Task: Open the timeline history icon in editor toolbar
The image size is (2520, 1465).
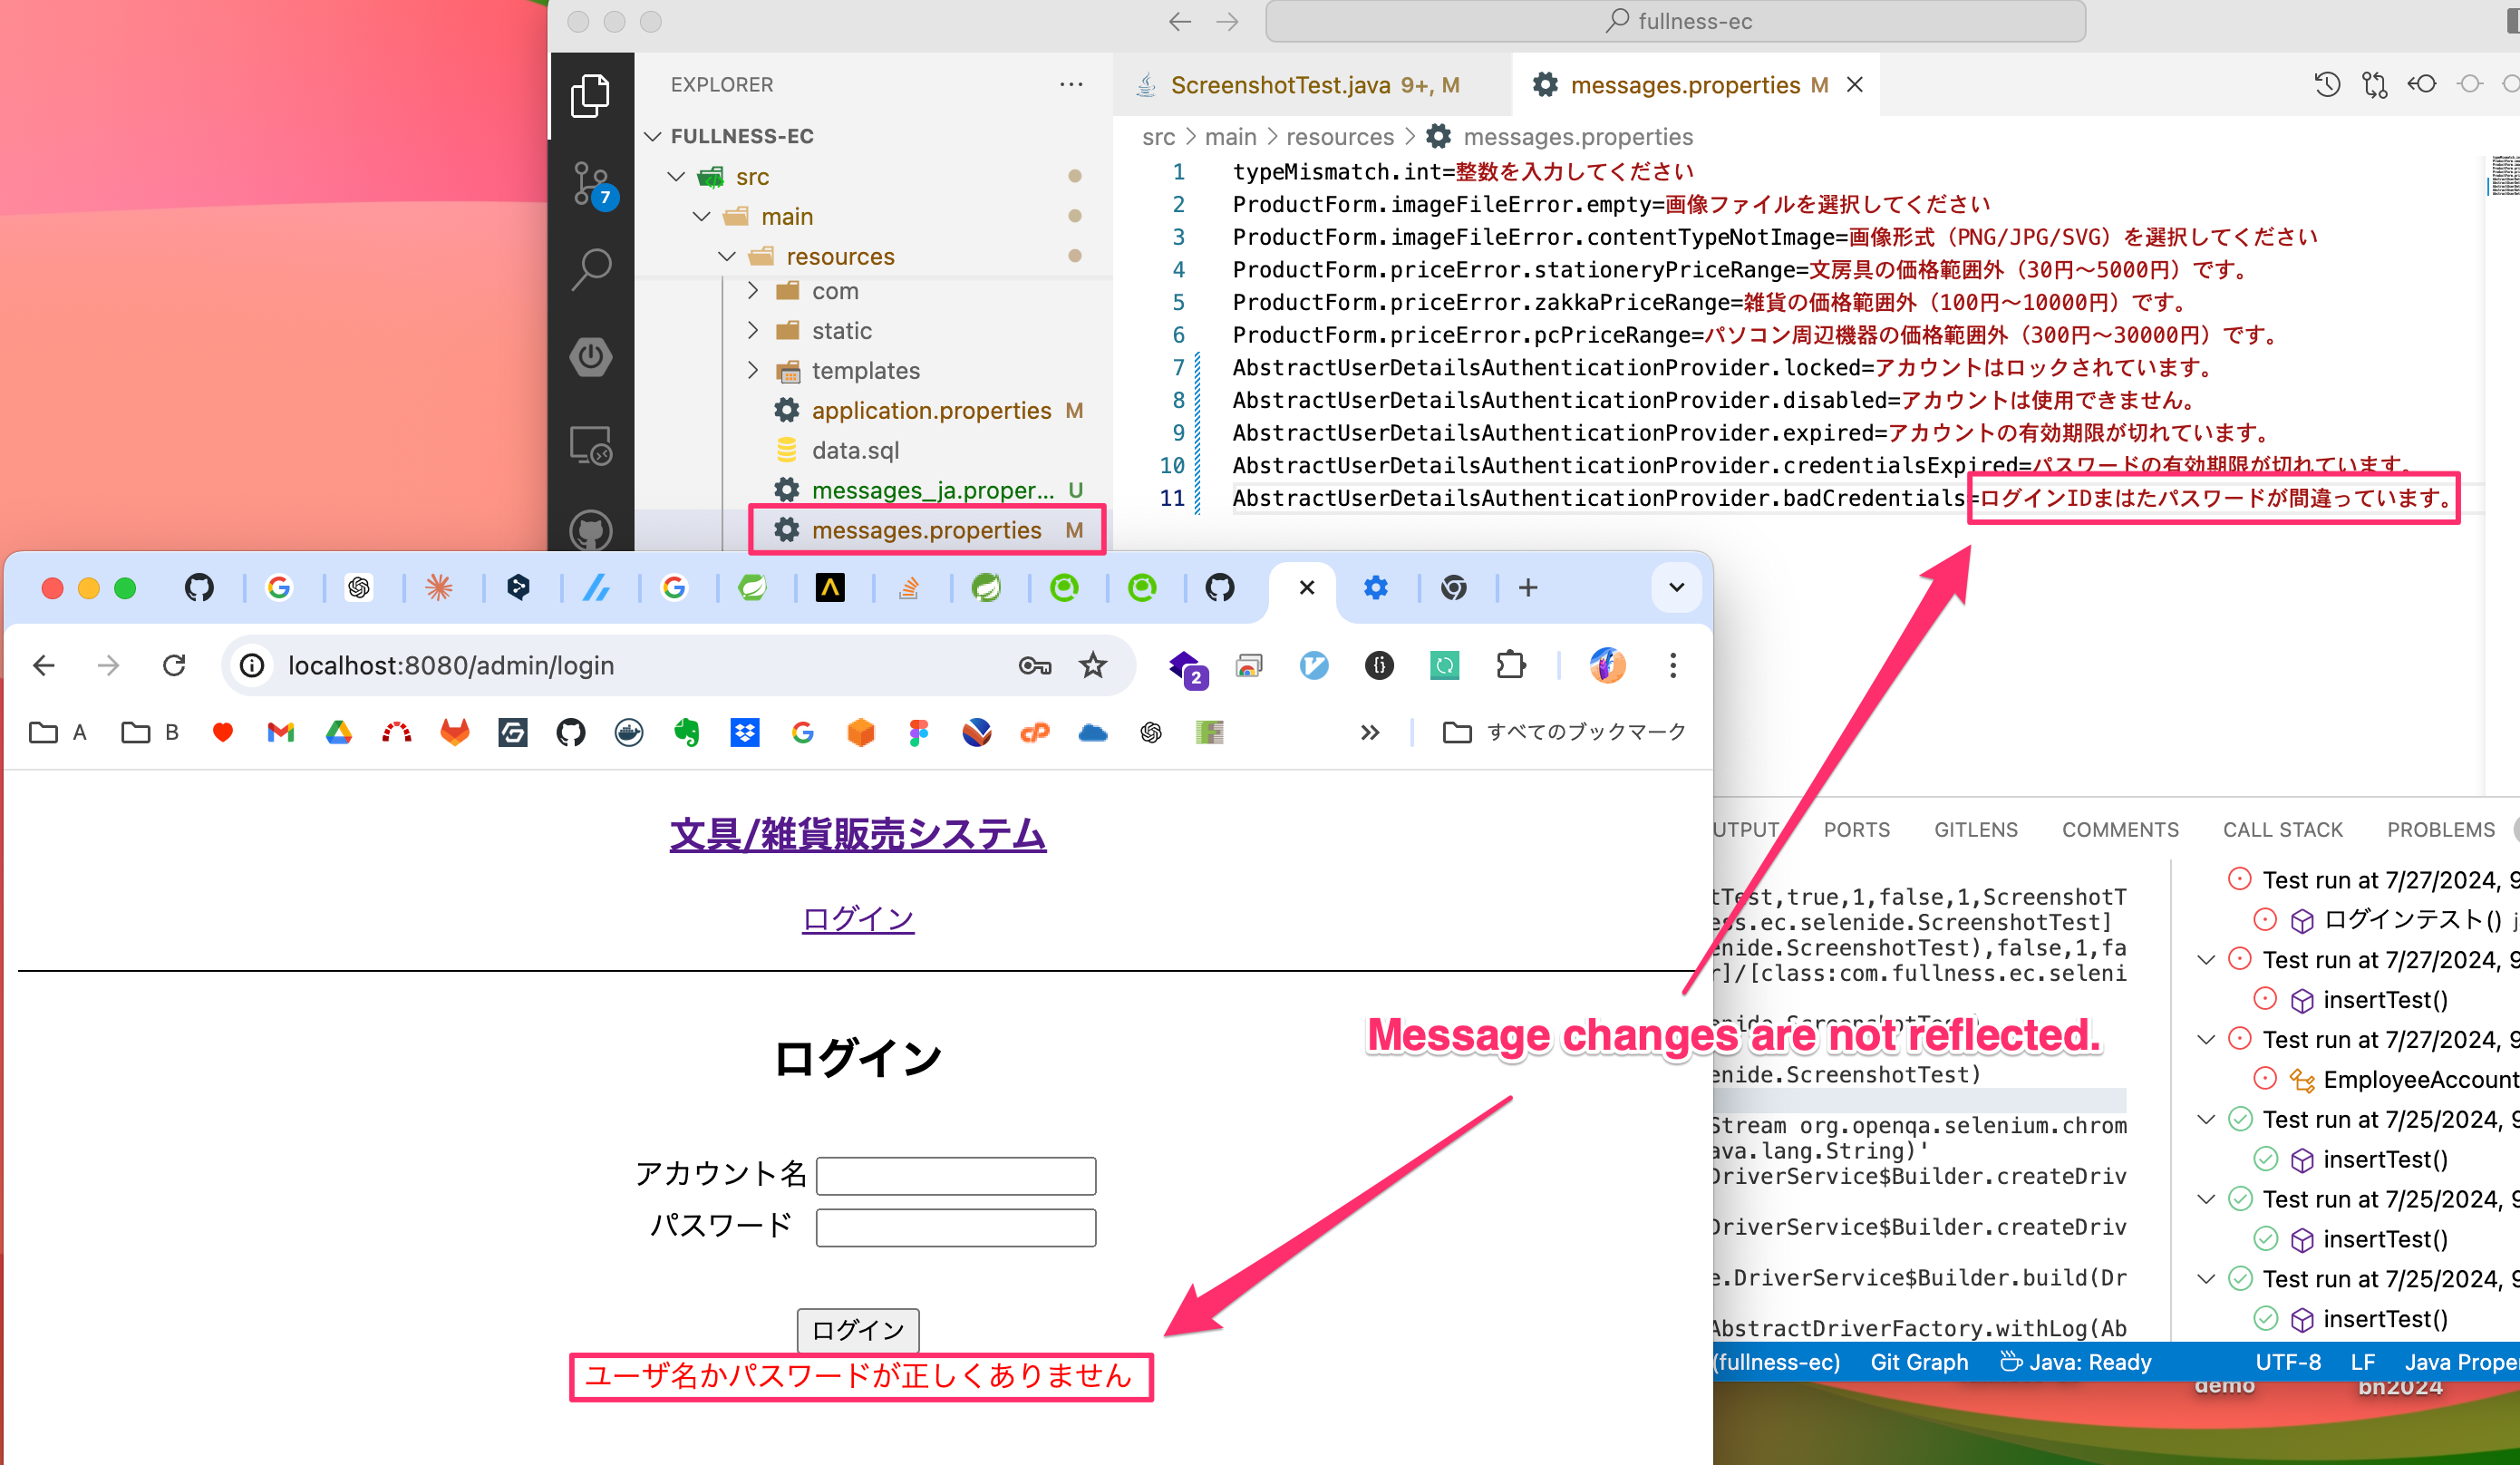Action: click(x=2327, y=84)
